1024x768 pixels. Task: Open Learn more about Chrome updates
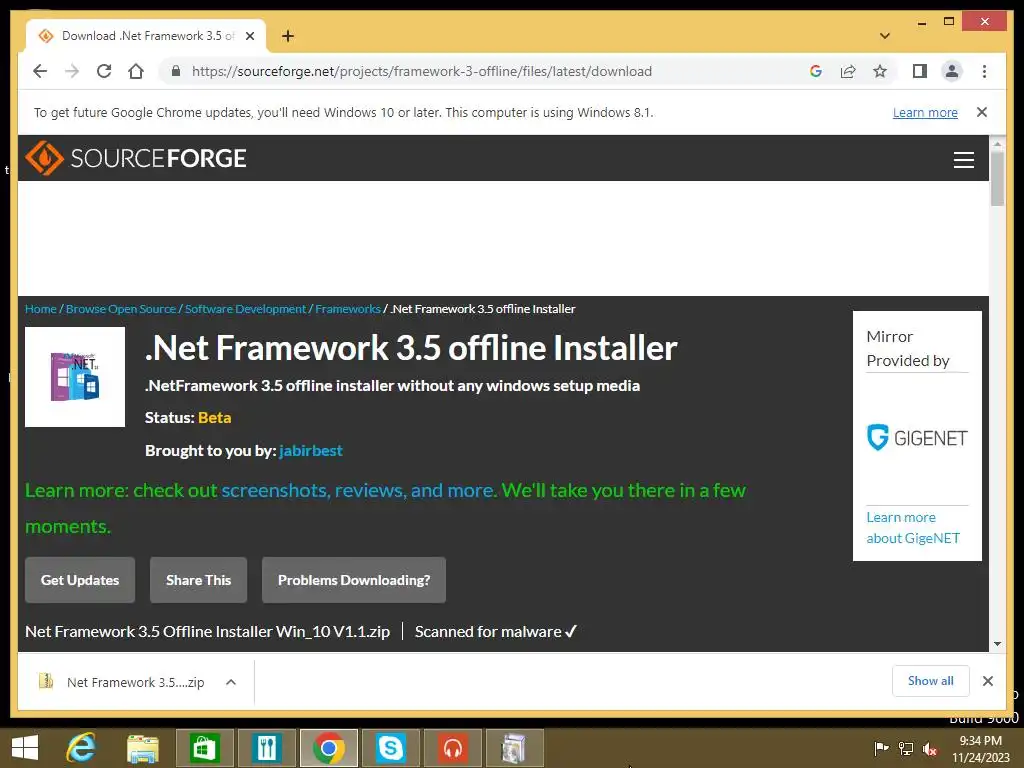(925, 112)
